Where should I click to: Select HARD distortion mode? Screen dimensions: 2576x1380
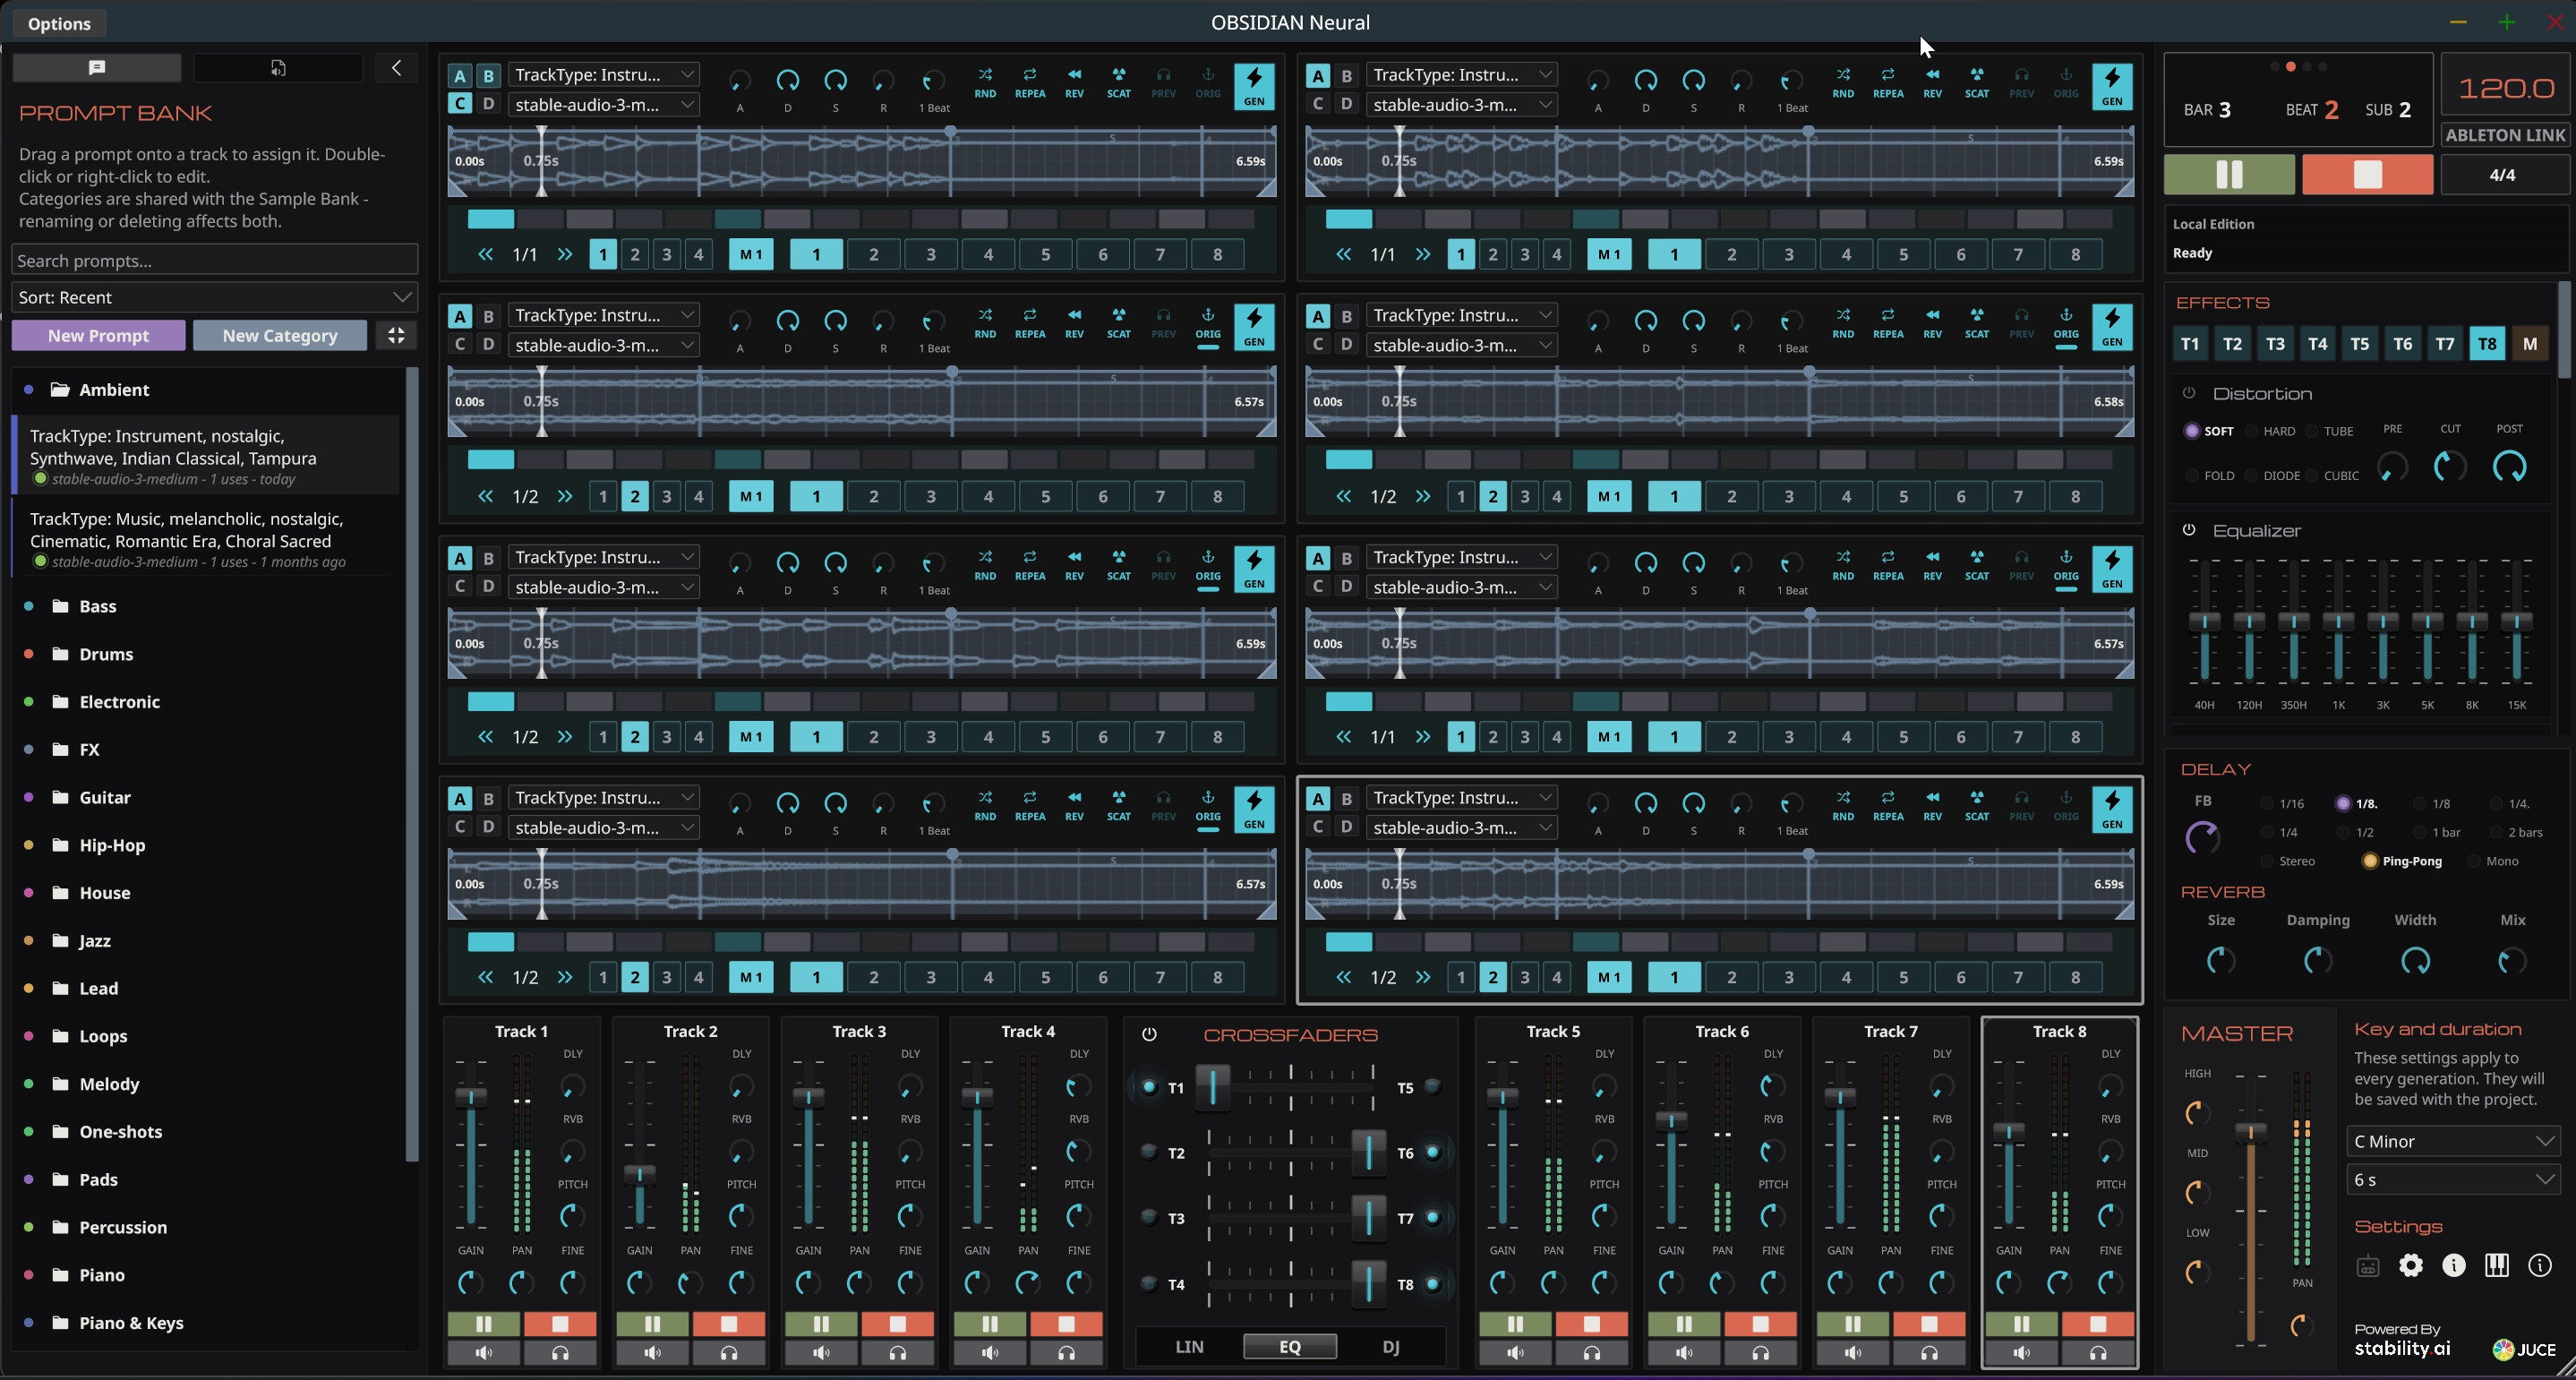(2269, 431)
